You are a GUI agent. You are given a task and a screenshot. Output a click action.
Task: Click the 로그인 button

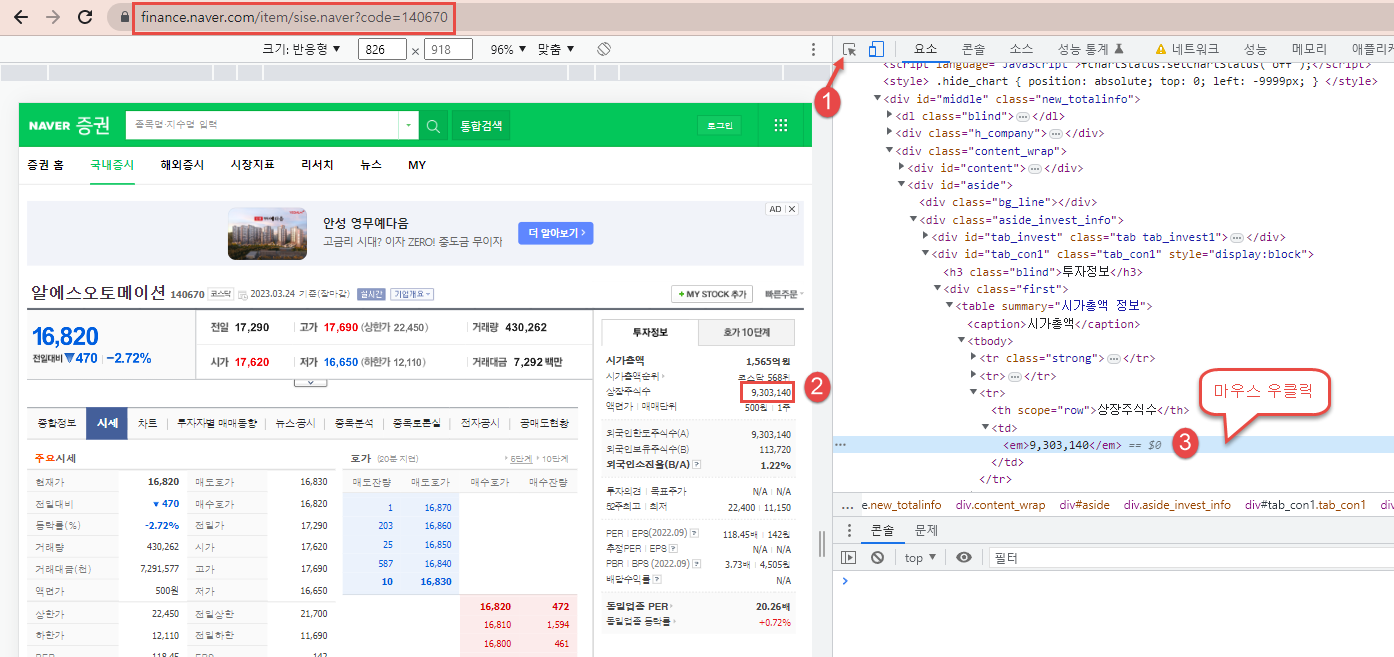tap(720, 125)
